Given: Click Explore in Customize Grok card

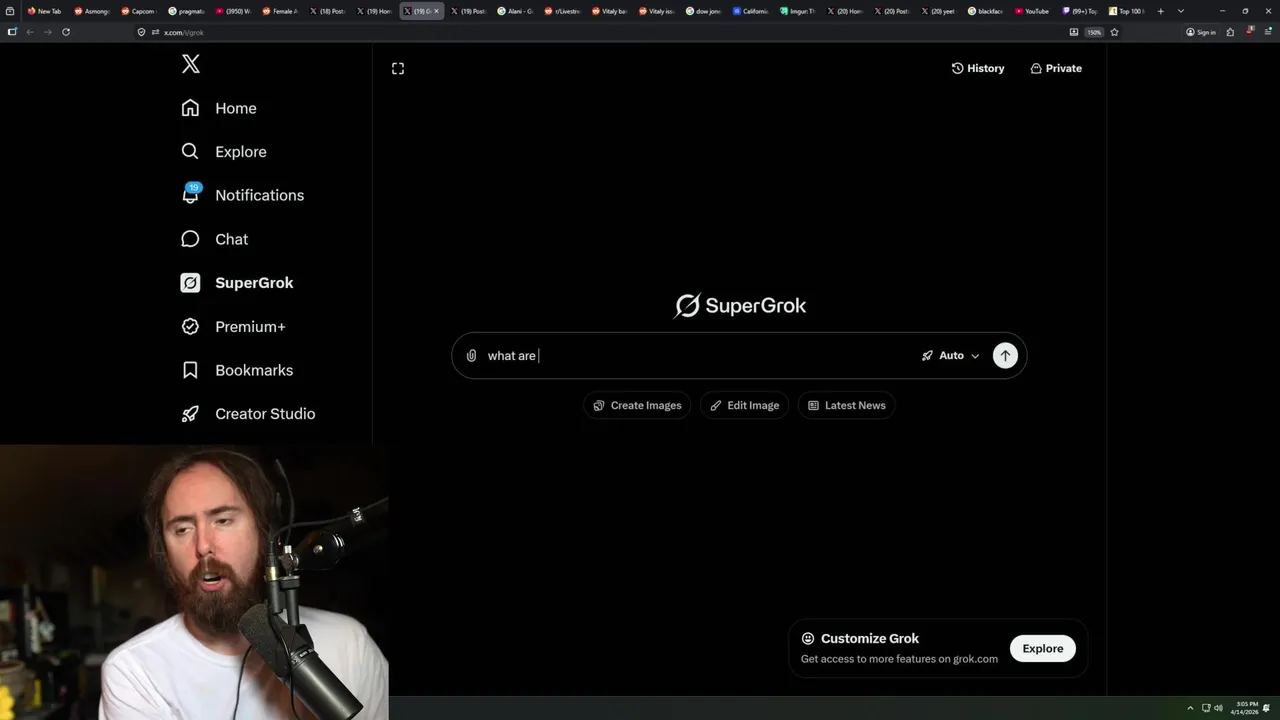Looking at the screenshot, I should point(1043,649).
